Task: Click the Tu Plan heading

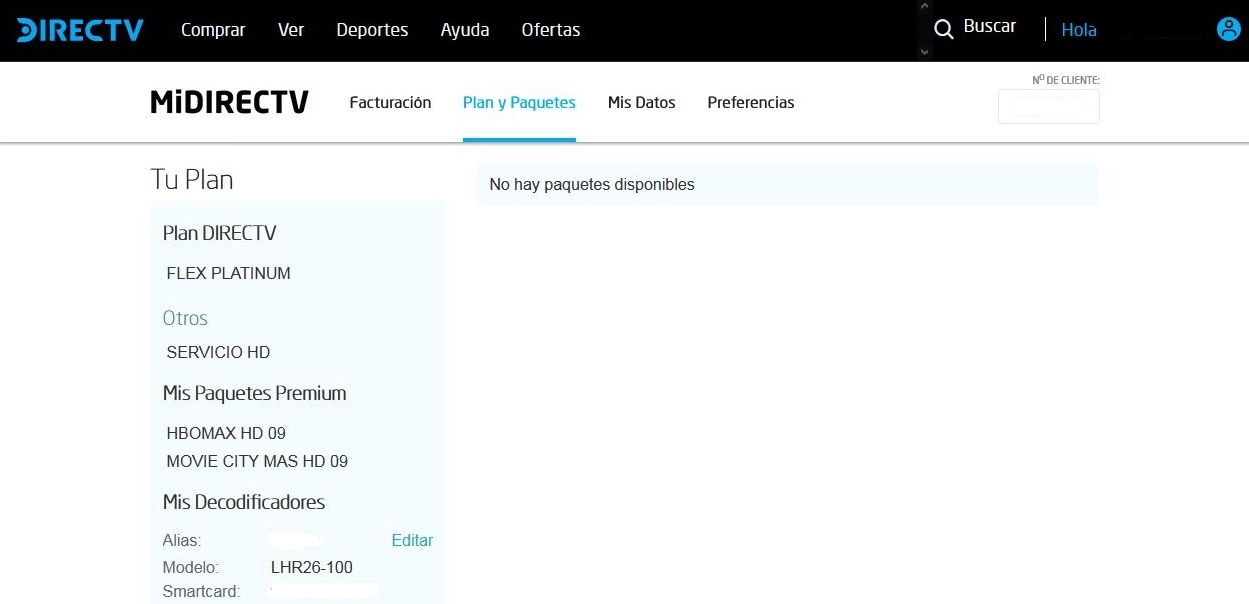Action: click(x=192, y=180)
